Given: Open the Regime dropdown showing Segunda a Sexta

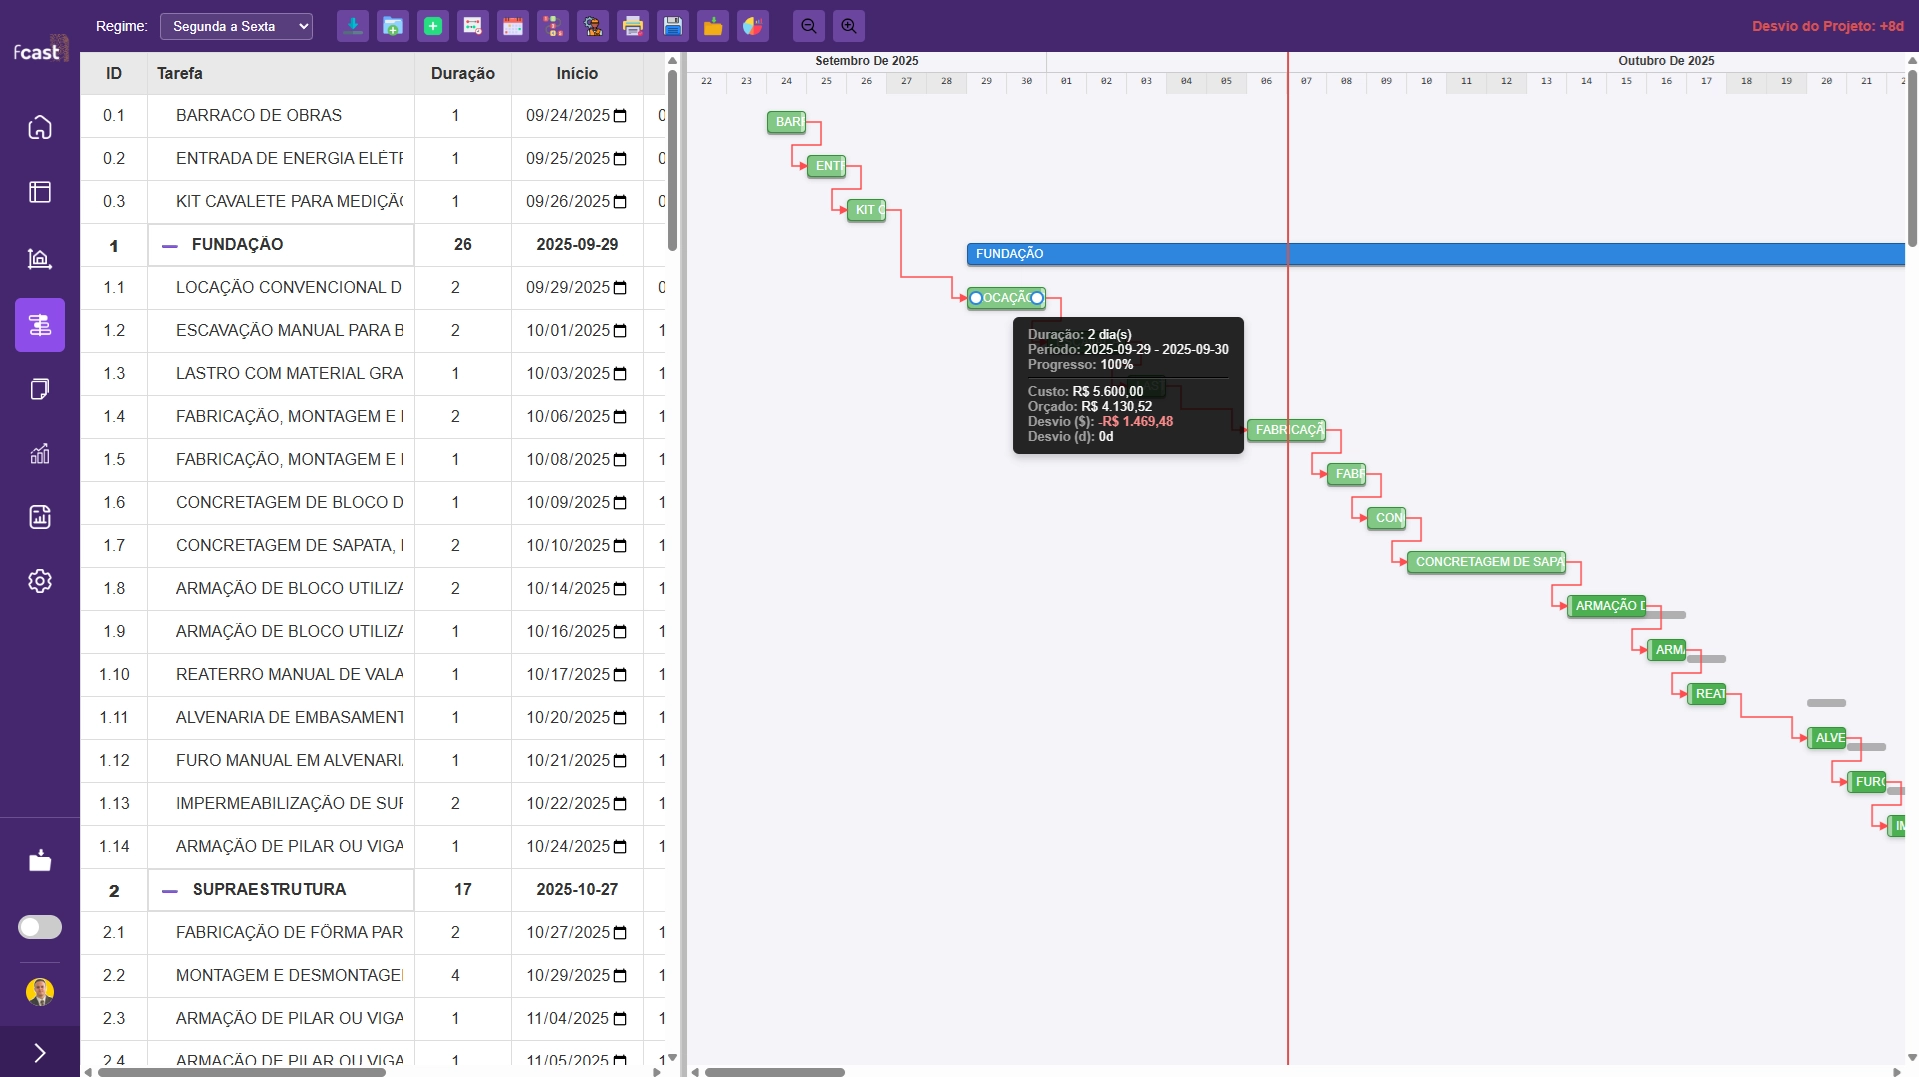Looking at the screenshot, I should 236,26.
